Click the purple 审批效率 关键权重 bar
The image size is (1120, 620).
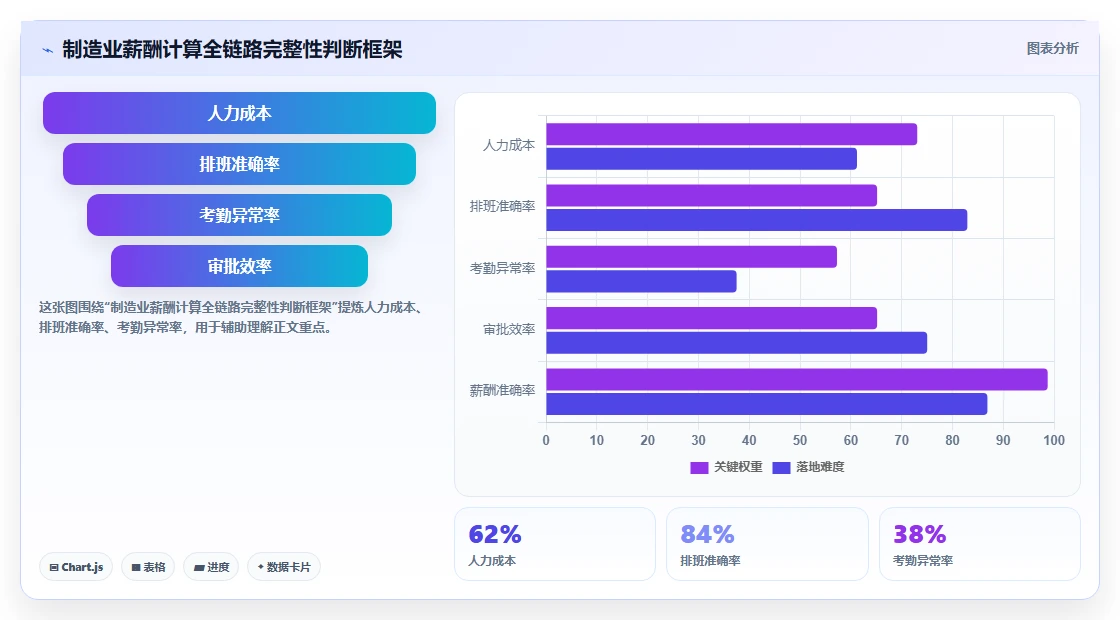[711, 319]
